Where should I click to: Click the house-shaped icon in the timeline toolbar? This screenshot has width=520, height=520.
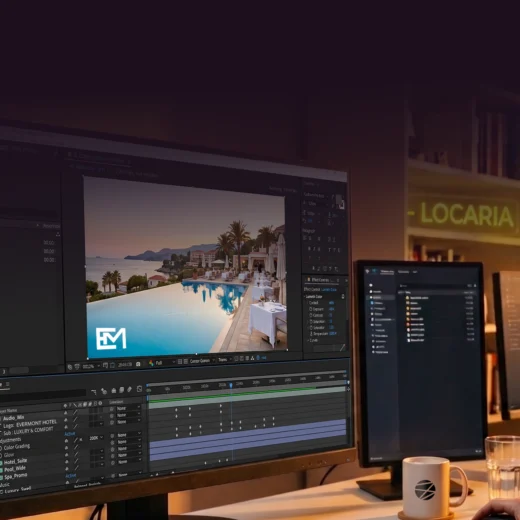[113, 390]
